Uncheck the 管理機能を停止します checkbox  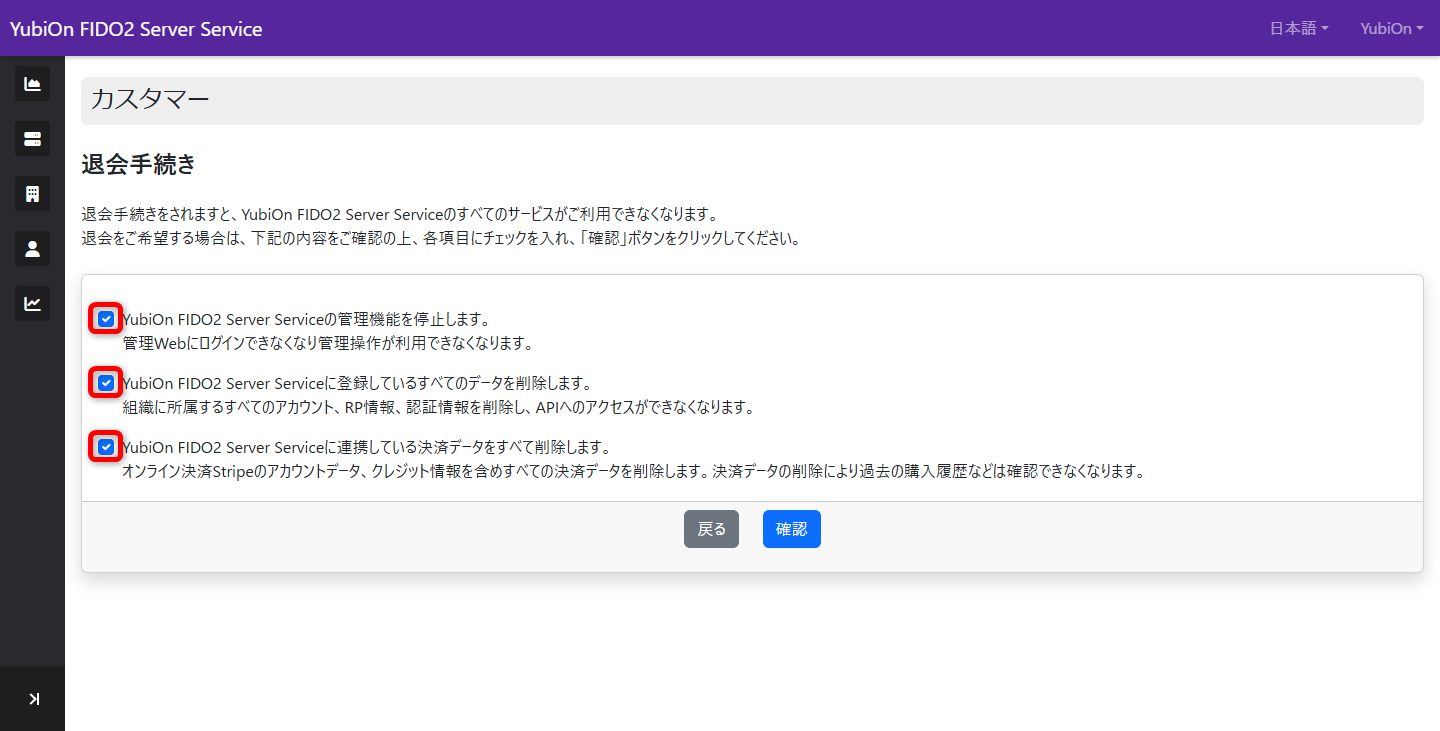click(106, 319)
